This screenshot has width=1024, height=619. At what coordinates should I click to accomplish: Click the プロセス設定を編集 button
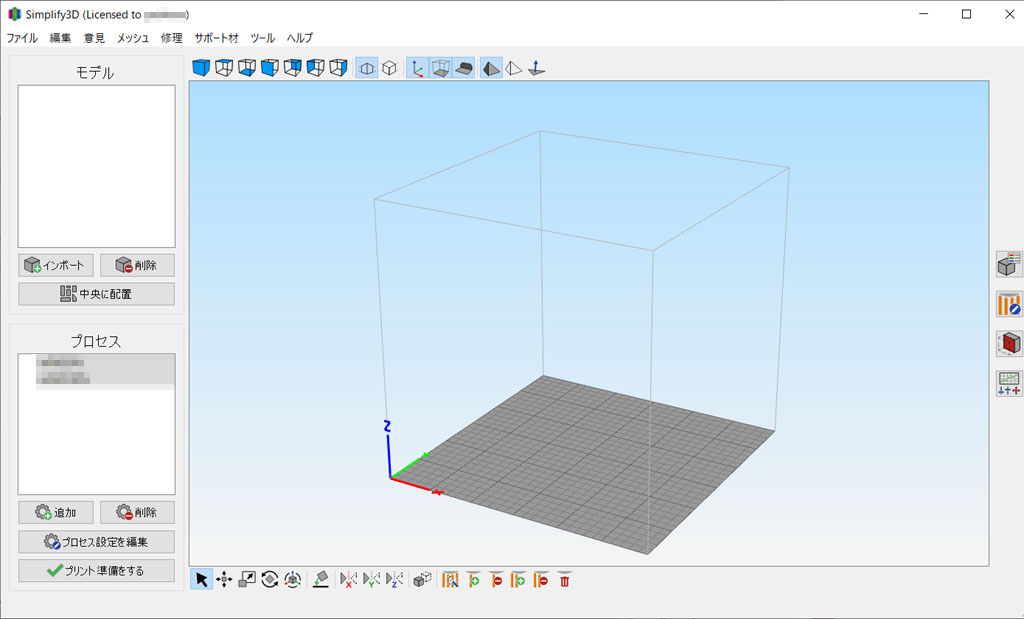[96, 542]
